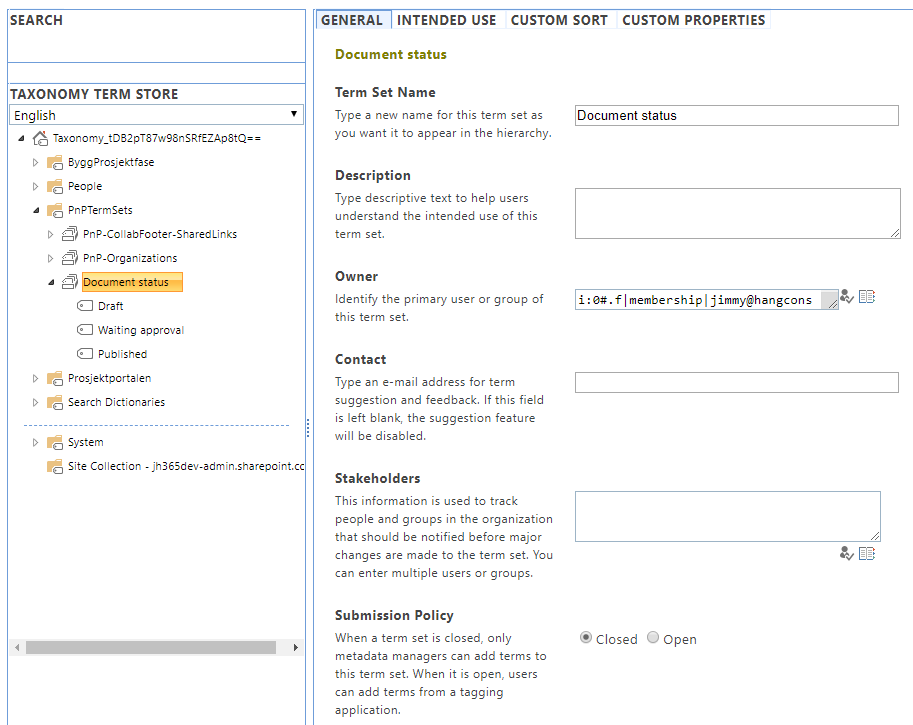
Task: Expand the Search Dictionaries group
Action: coord(36,402)
